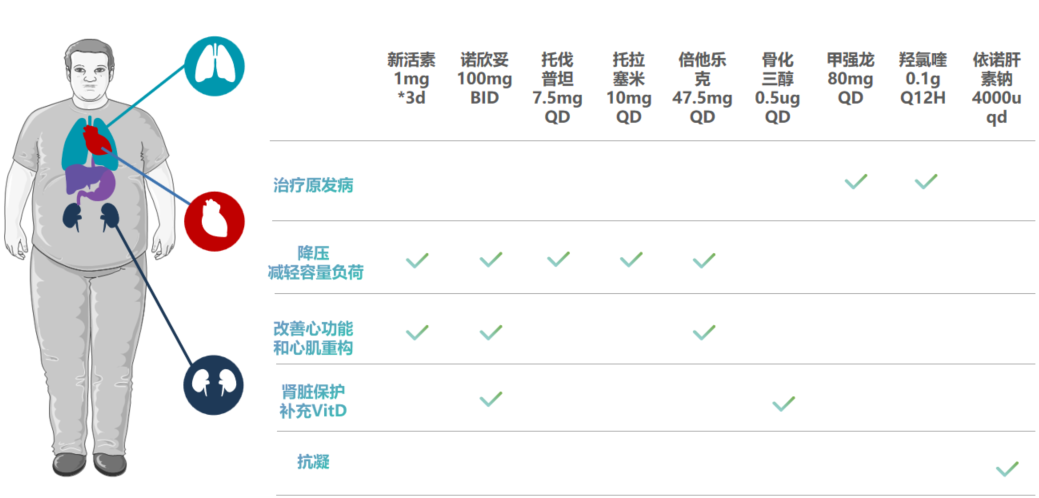Viewport: 1039px width, 498px height.
Task: Click the 改善心功能和心肌重构 row label
Action: 313,338
